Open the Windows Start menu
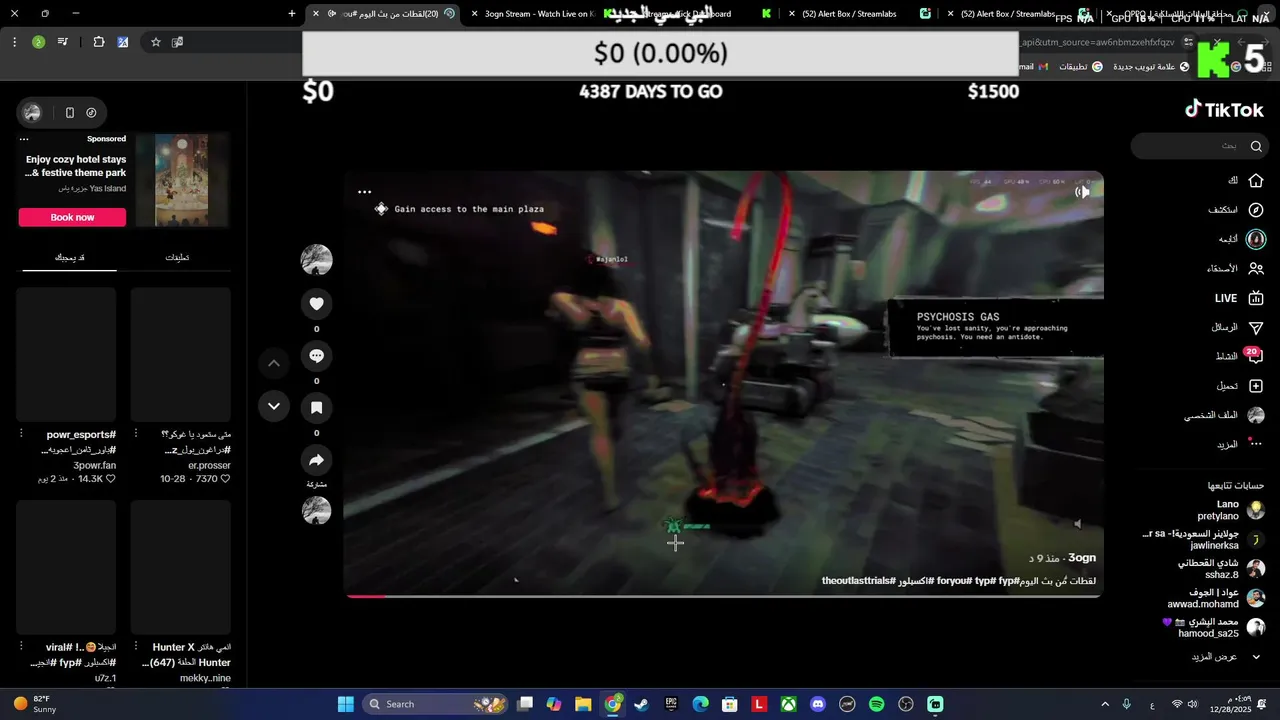The image size is (1280, 720). tap(346, 704)
